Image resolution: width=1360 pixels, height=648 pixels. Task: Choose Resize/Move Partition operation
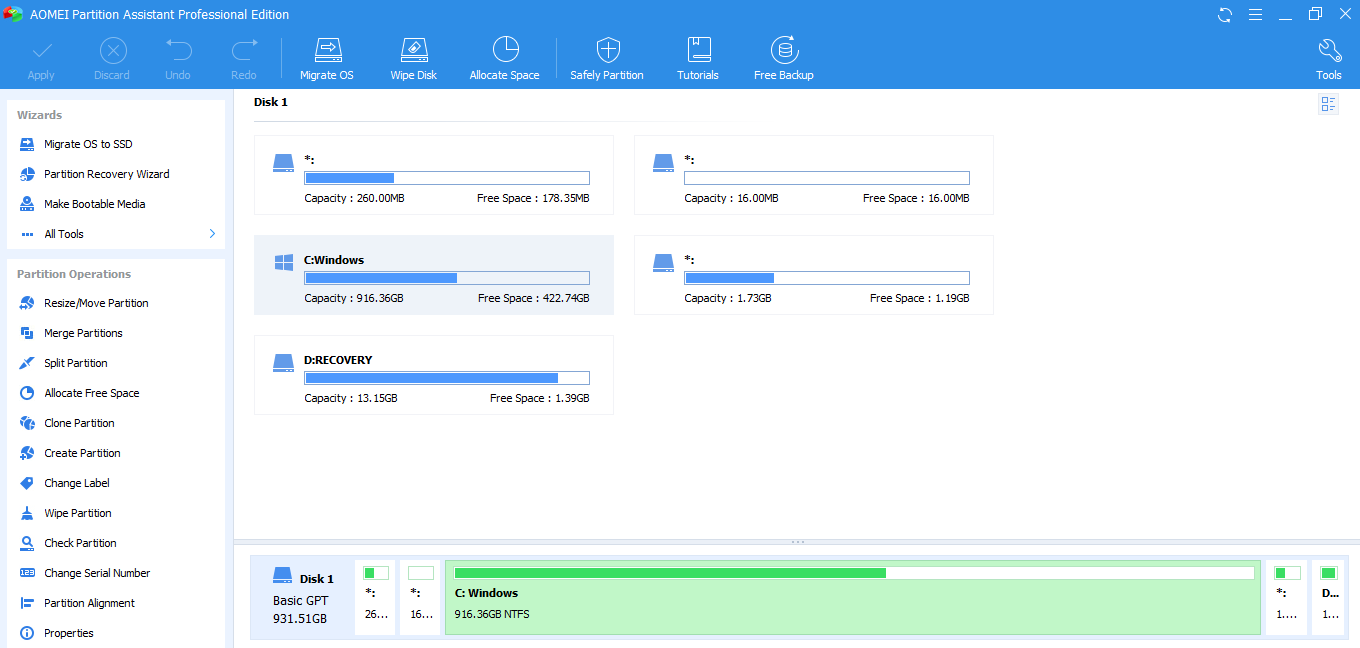pyautogui.click(x=96, y=303)
